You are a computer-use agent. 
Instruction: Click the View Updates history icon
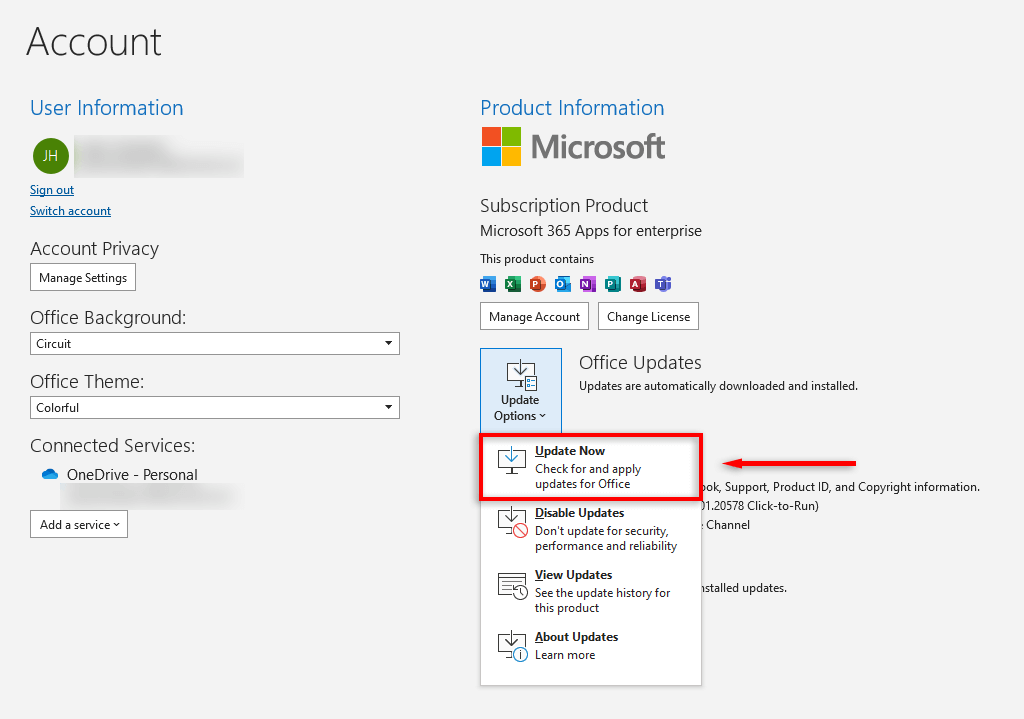tap(512, 586)
